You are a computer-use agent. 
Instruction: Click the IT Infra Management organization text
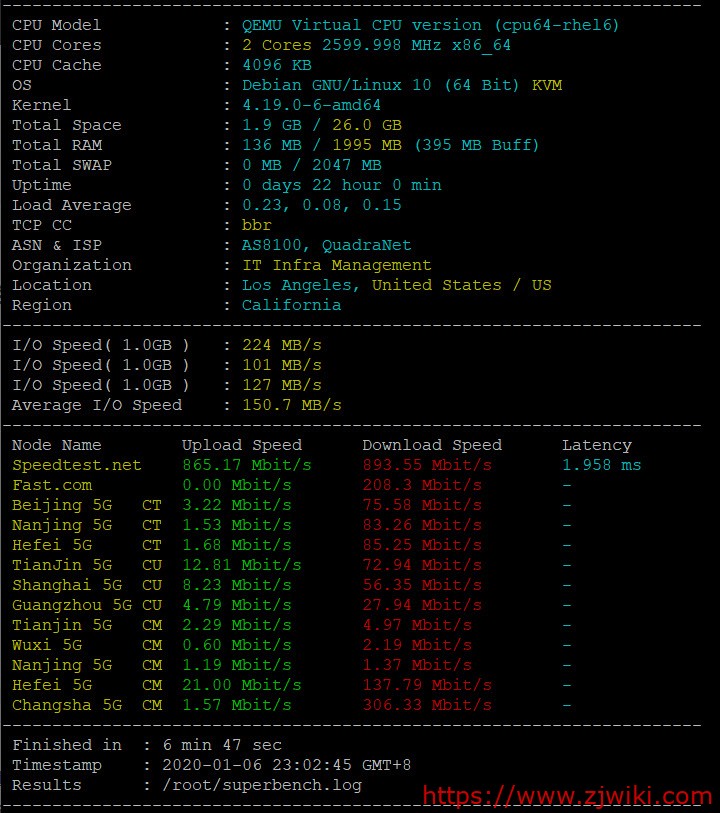336,265
